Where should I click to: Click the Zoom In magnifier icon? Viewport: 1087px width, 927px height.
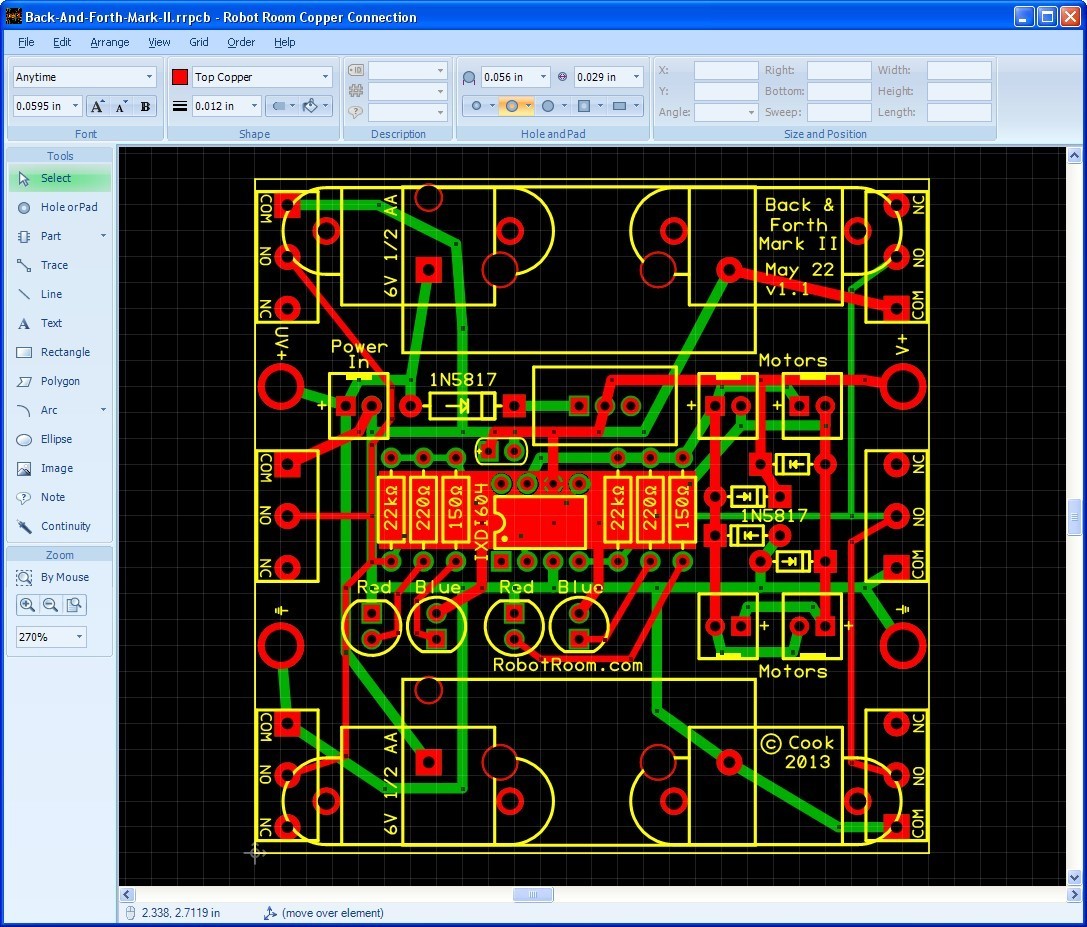pyautogui.click(x=27, y=604)
